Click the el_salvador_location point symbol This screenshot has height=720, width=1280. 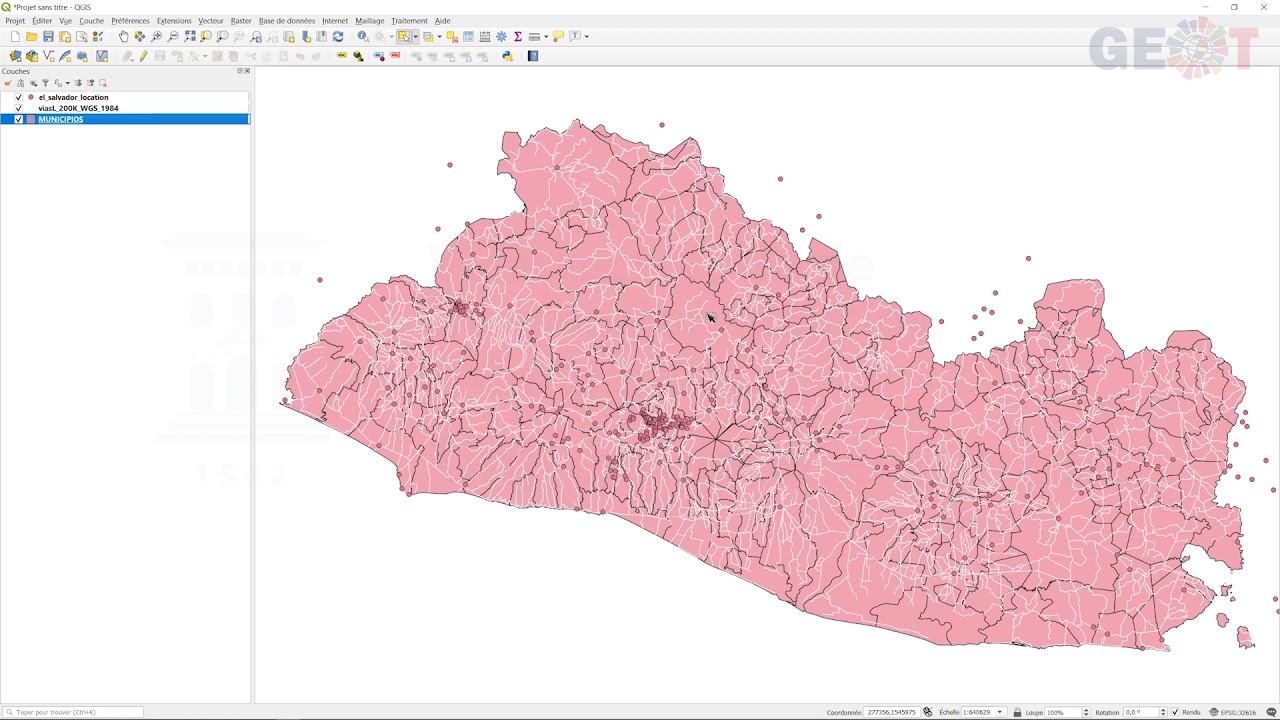(31, 97)
